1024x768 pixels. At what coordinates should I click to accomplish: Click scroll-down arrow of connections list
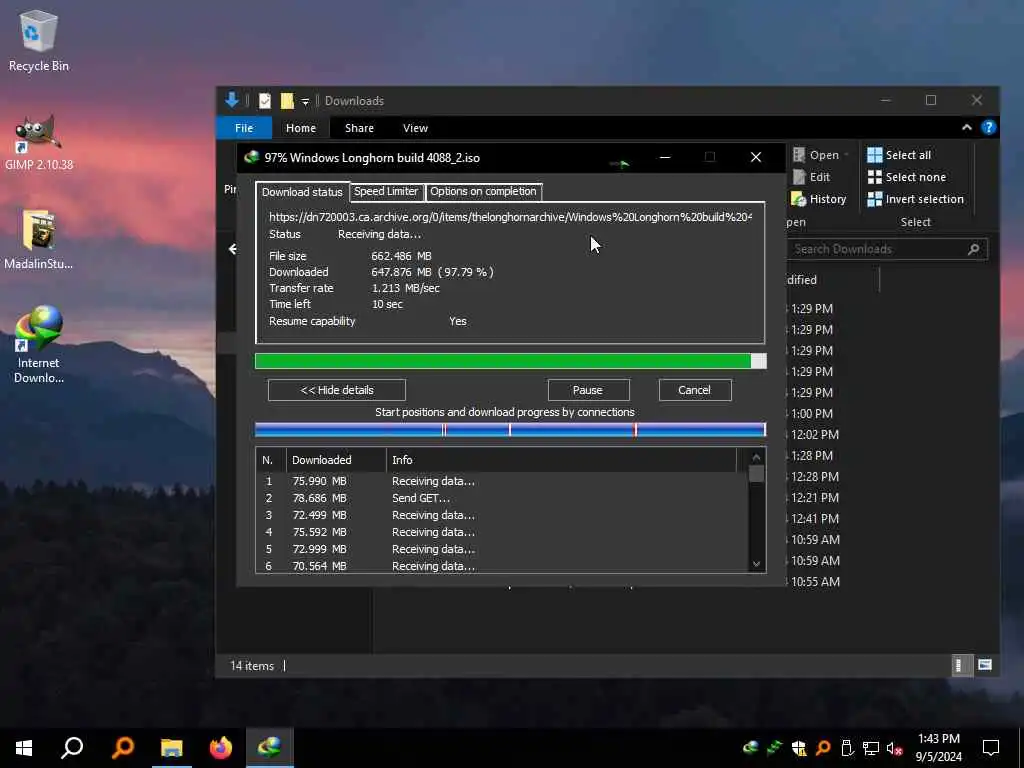pyautogui.click(x=756, y=564)
